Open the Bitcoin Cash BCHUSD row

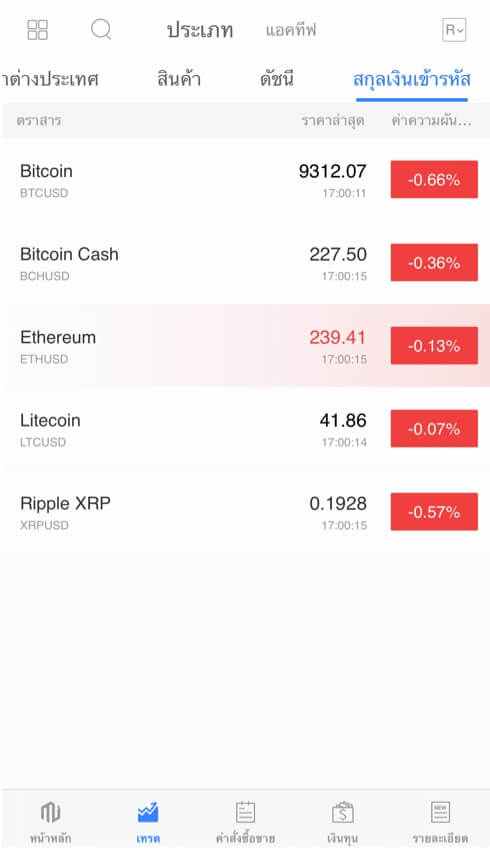pyautogui.click(x=245, y=263)
